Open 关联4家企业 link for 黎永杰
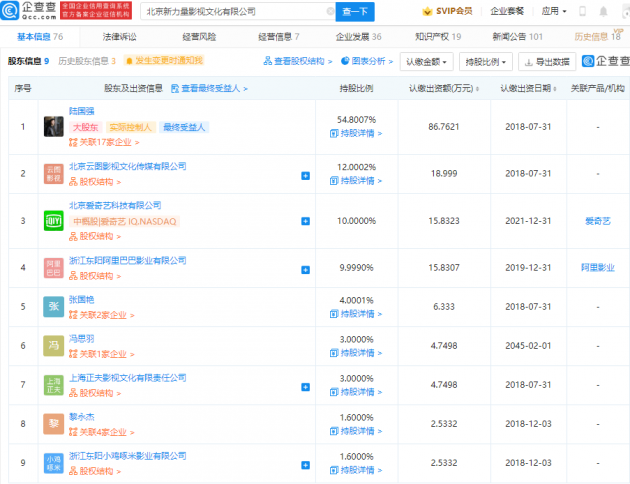This screenshot has height=484, width=630. pos(102,432)
